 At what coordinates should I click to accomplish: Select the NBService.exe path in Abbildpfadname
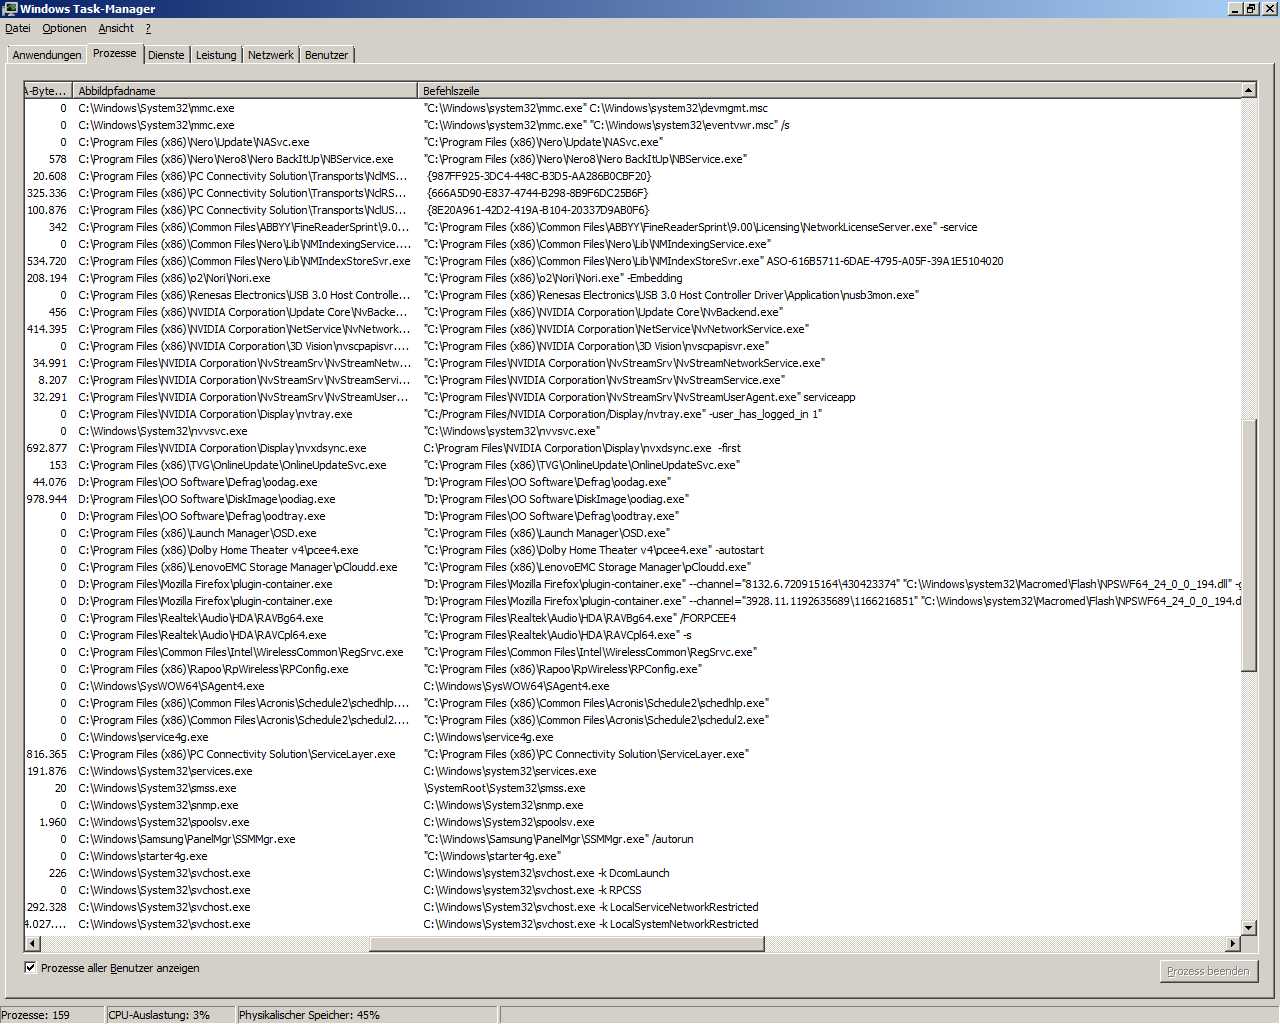[x=236, y=159]
